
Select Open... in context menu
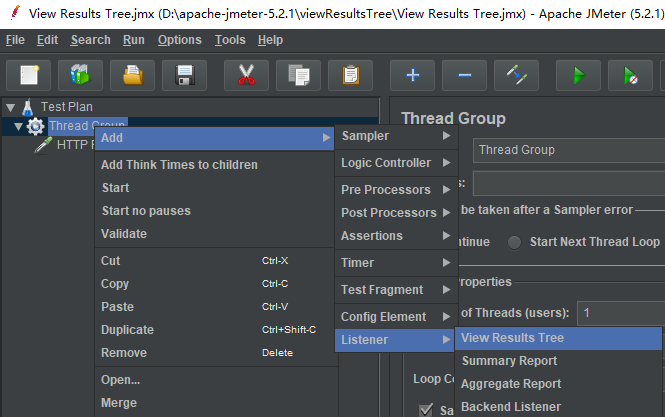click(215, 379)
